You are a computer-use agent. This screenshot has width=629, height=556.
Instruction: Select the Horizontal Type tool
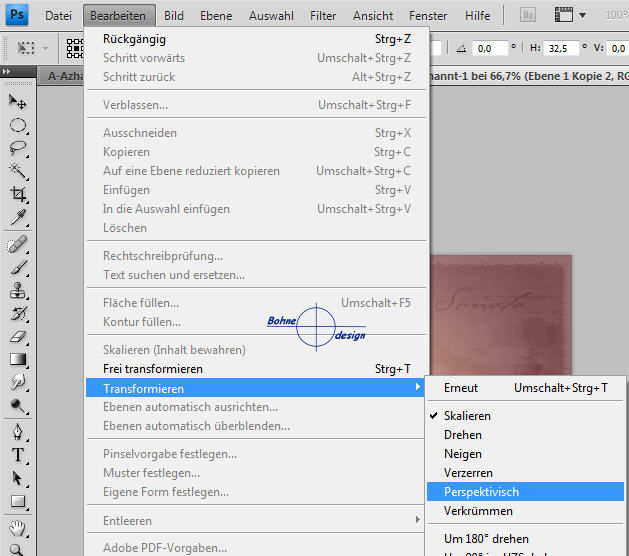pos(18,454)
